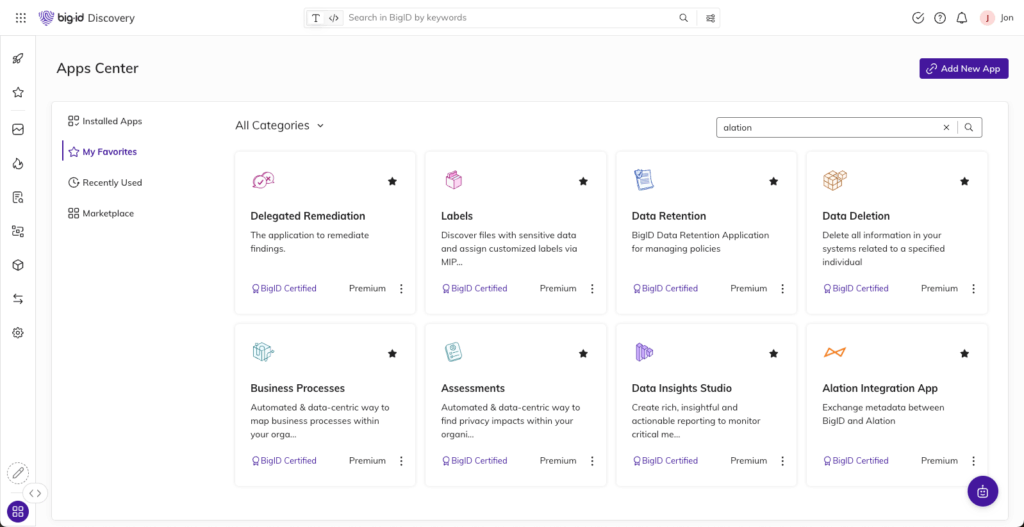Click the chatbot assistant button

click(982, 491)
